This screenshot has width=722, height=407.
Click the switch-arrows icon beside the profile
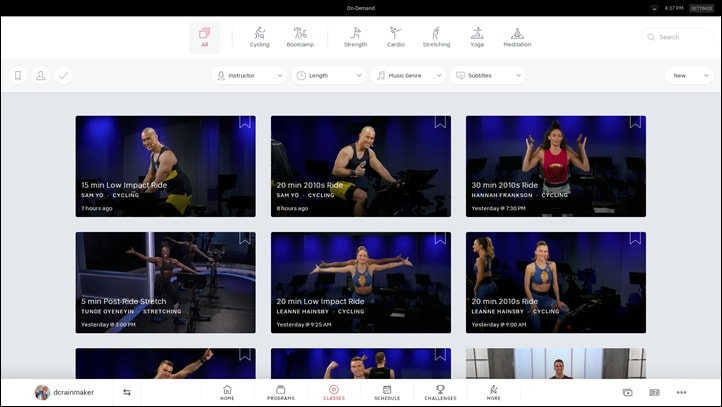(x=127, y=392)
